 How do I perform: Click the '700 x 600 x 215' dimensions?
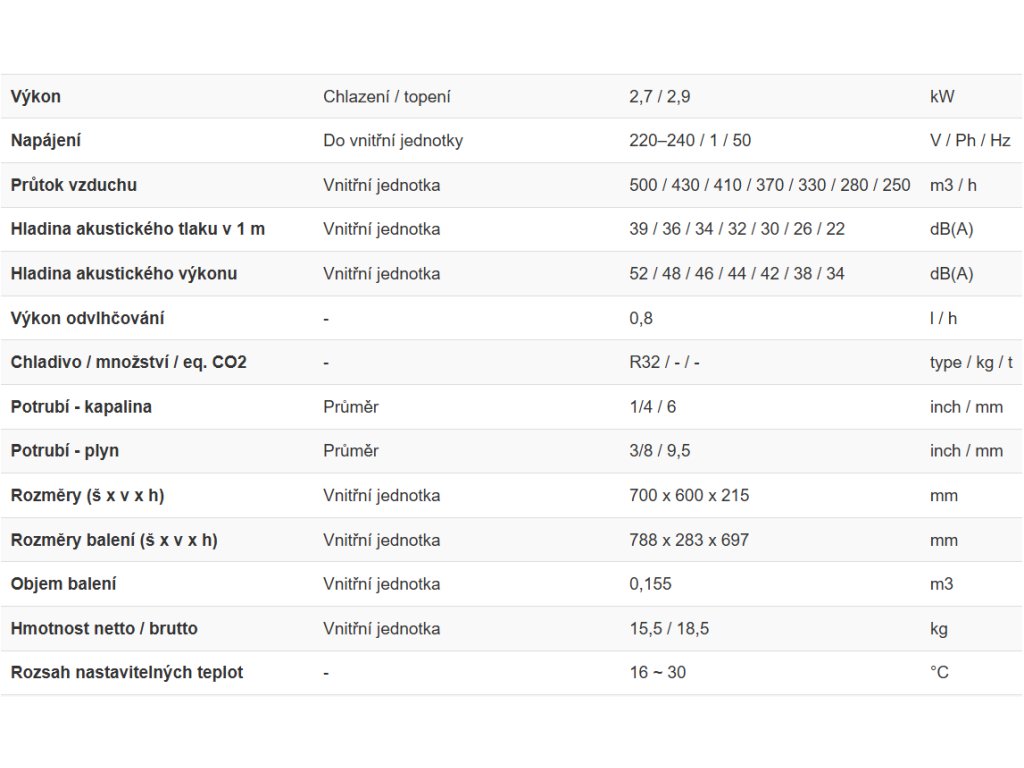click(689, 496)
